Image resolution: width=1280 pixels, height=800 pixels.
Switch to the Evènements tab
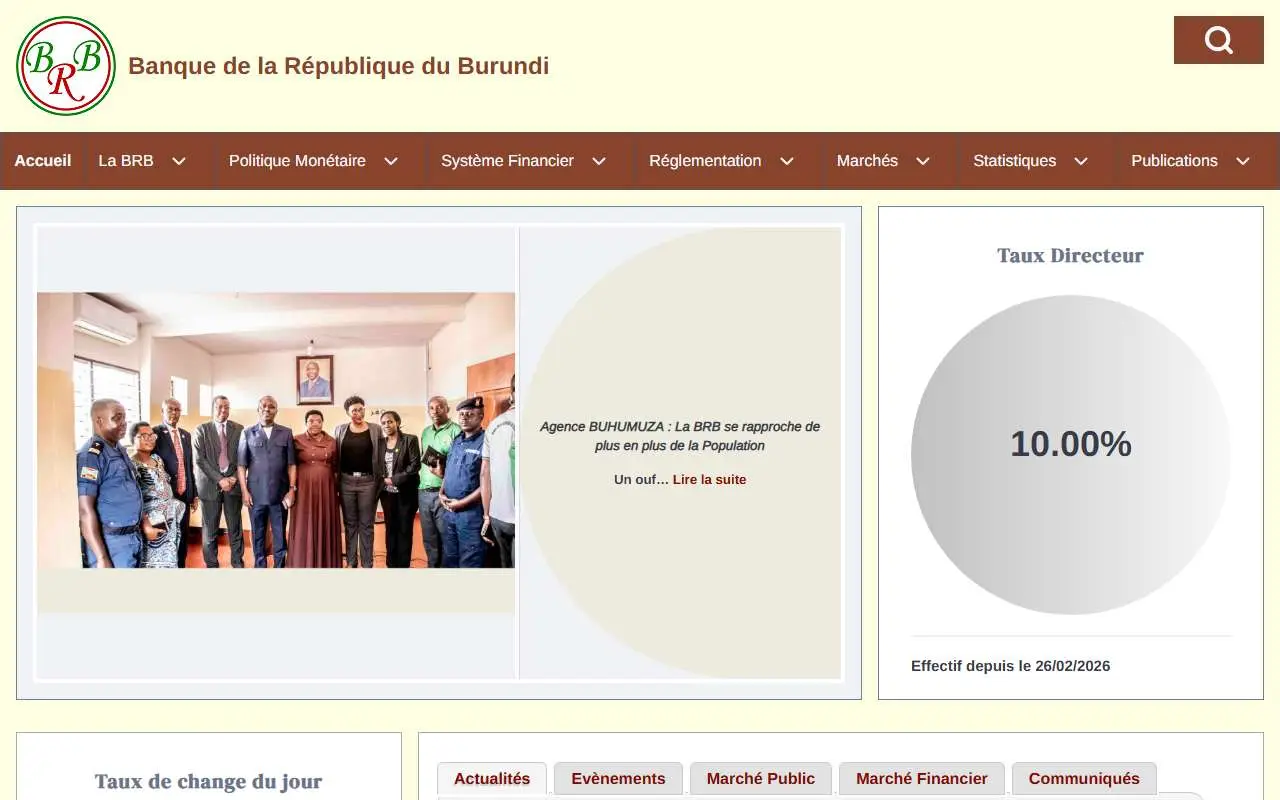618,779
